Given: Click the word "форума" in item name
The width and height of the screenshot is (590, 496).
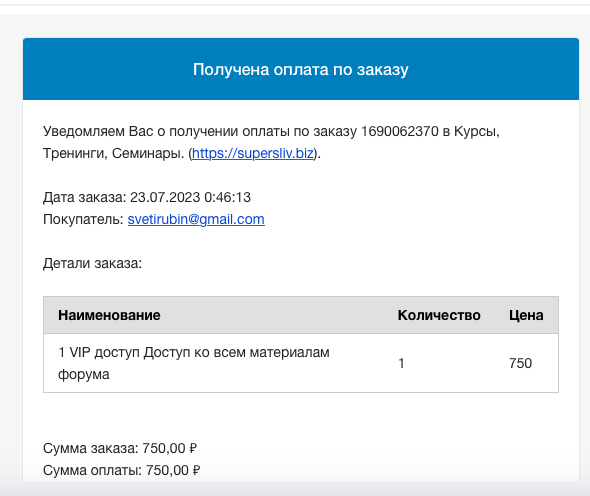Looking at the screenshot, I should (84, 374).
